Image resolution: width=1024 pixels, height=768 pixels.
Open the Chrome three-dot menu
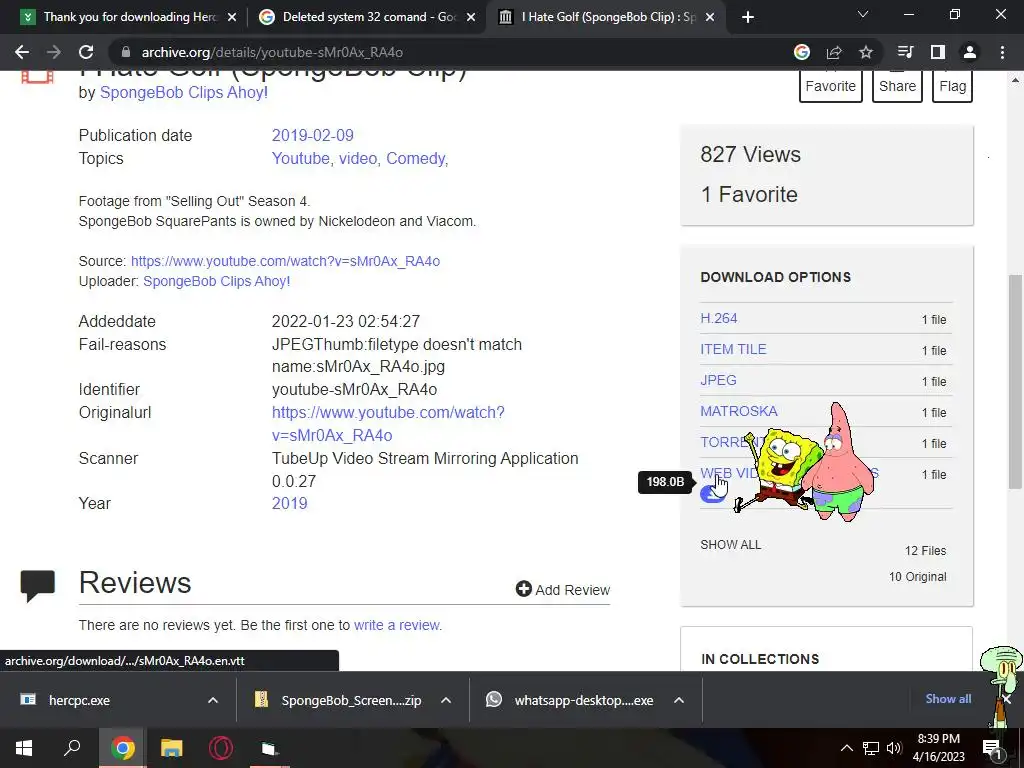pos(1002,52)
